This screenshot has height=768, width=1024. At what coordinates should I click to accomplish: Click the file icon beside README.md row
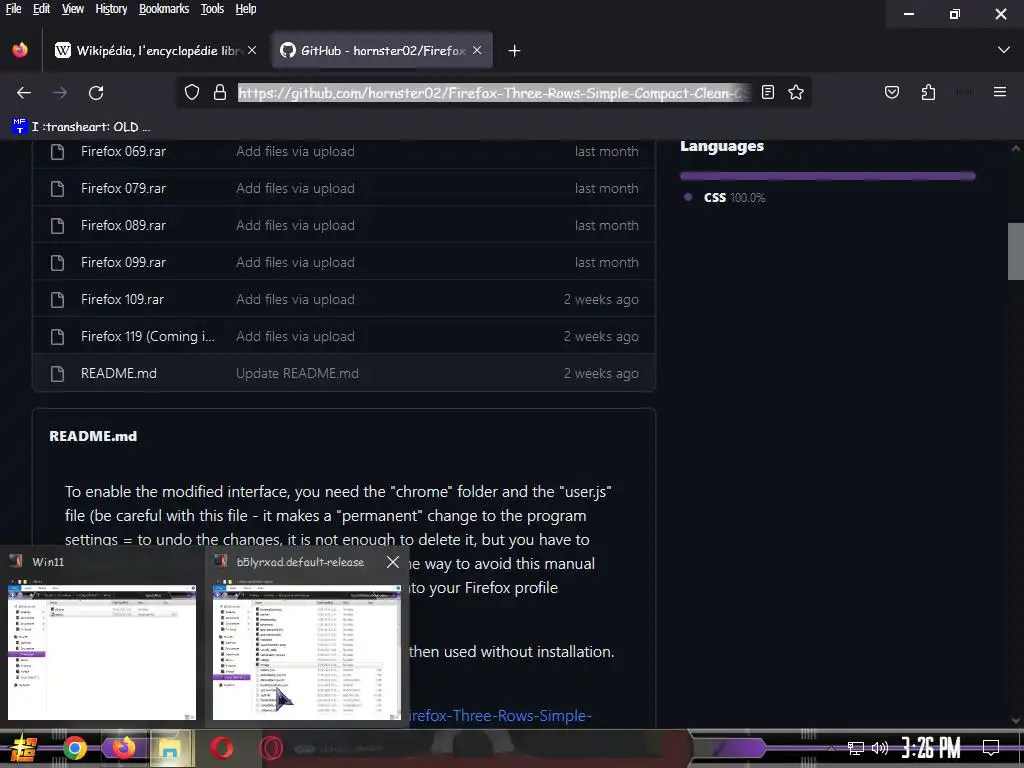coord(57,374)
